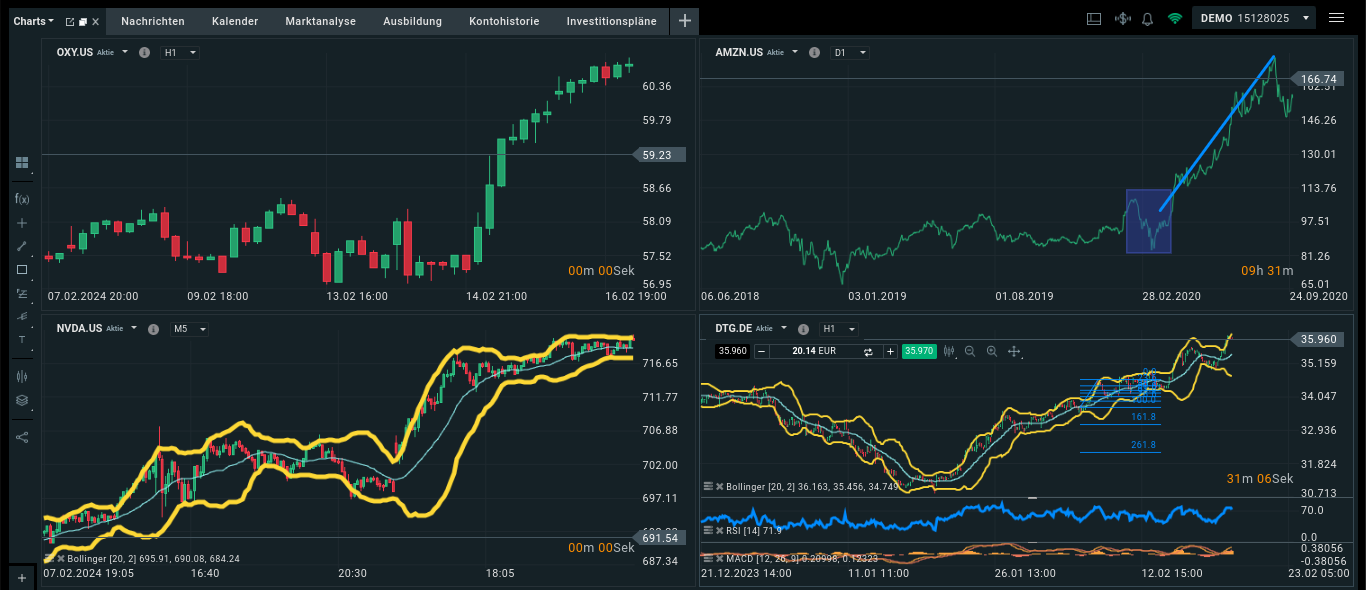Open the hamburger main menu
Screen dimensions: 1366x590
click(1336, 18)
